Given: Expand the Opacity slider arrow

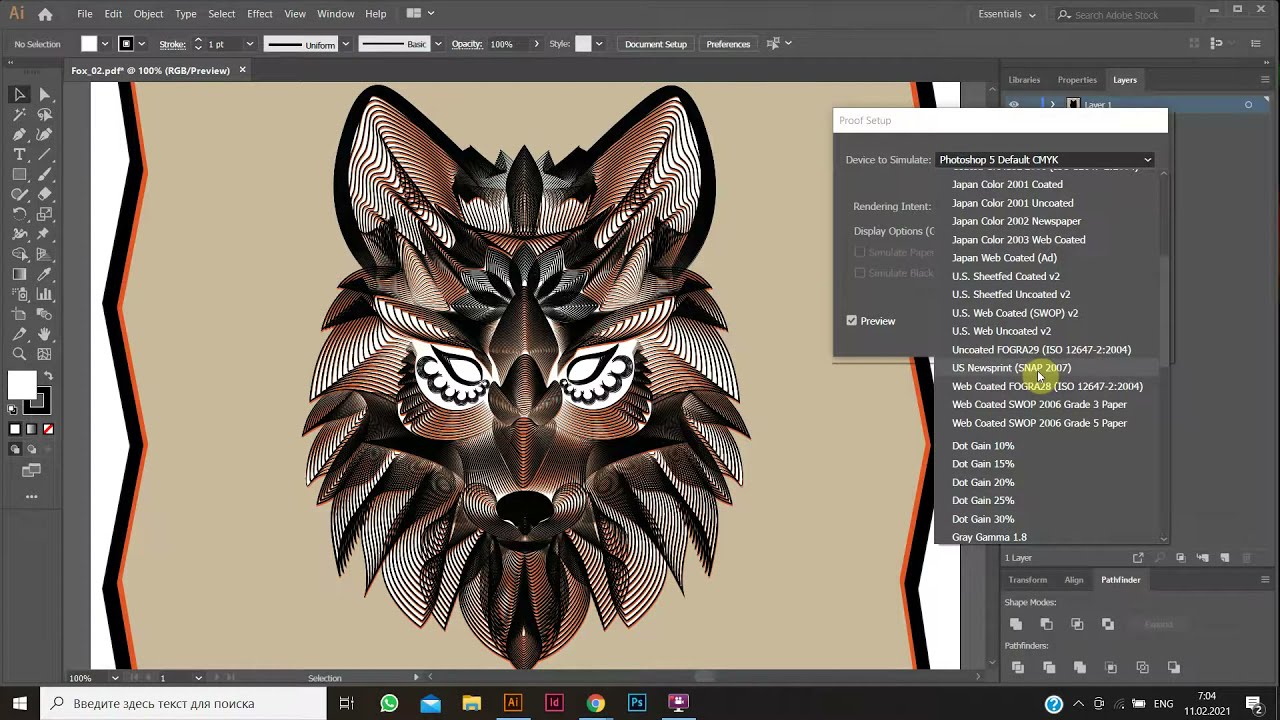Looking at the screenshot, I should pos(536,44).
